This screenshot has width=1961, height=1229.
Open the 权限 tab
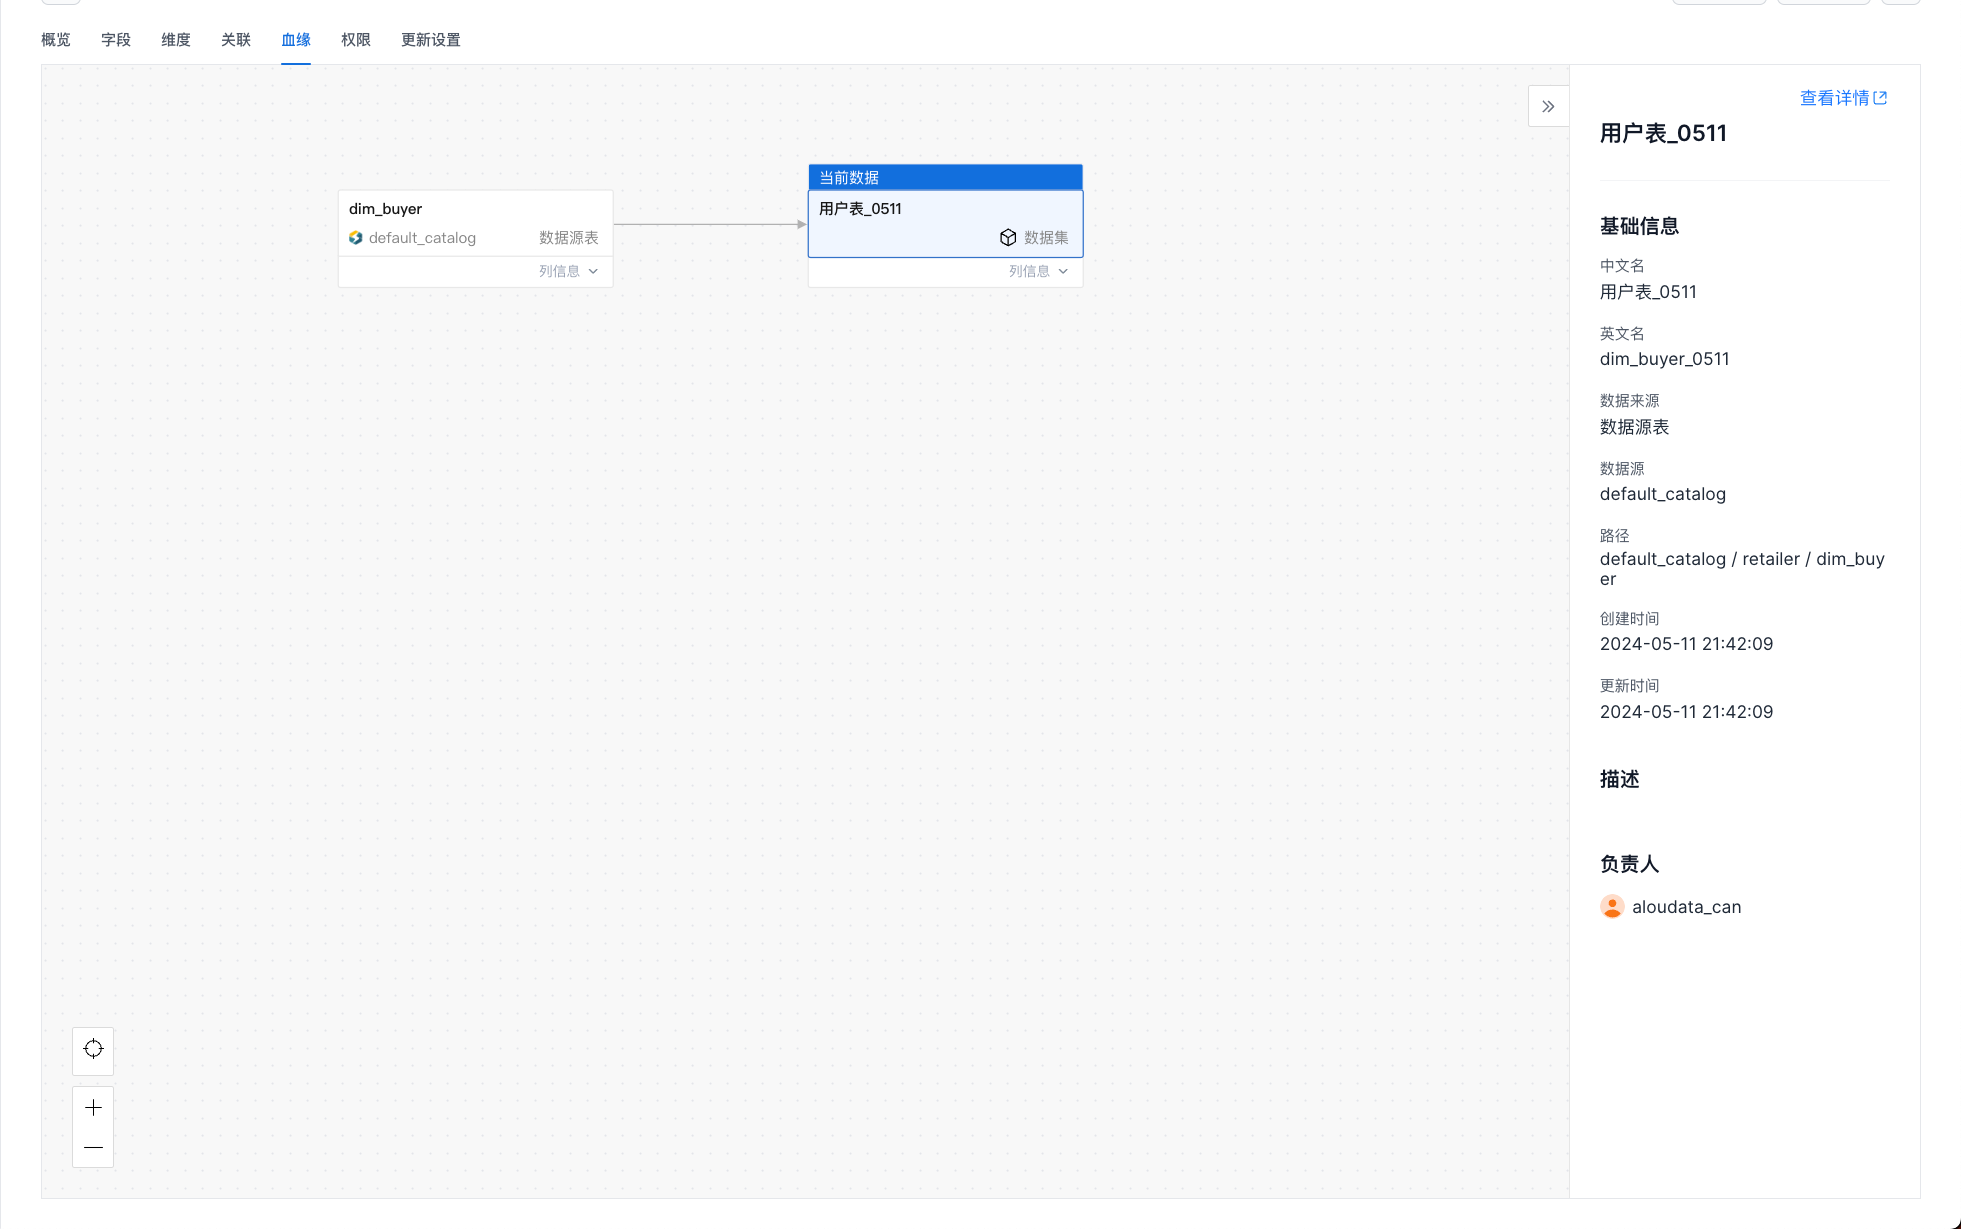coord(356,40)
